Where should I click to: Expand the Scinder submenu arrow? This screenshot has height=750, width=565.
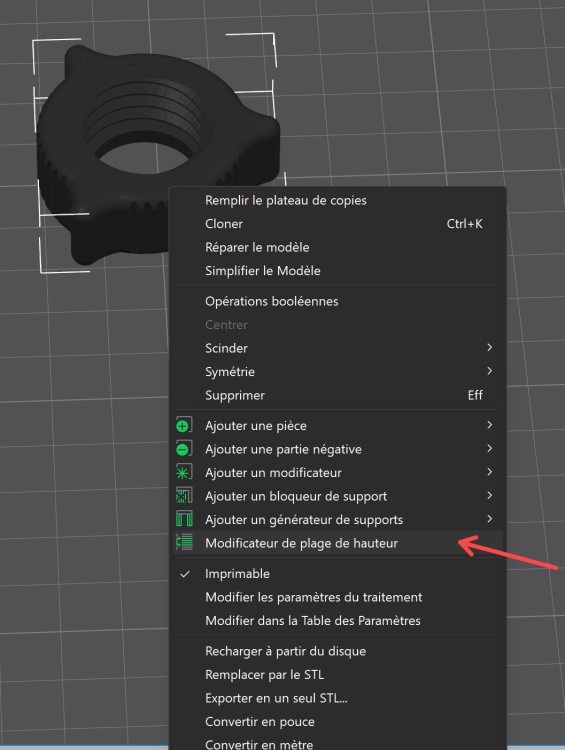click(x=489, y=348)
